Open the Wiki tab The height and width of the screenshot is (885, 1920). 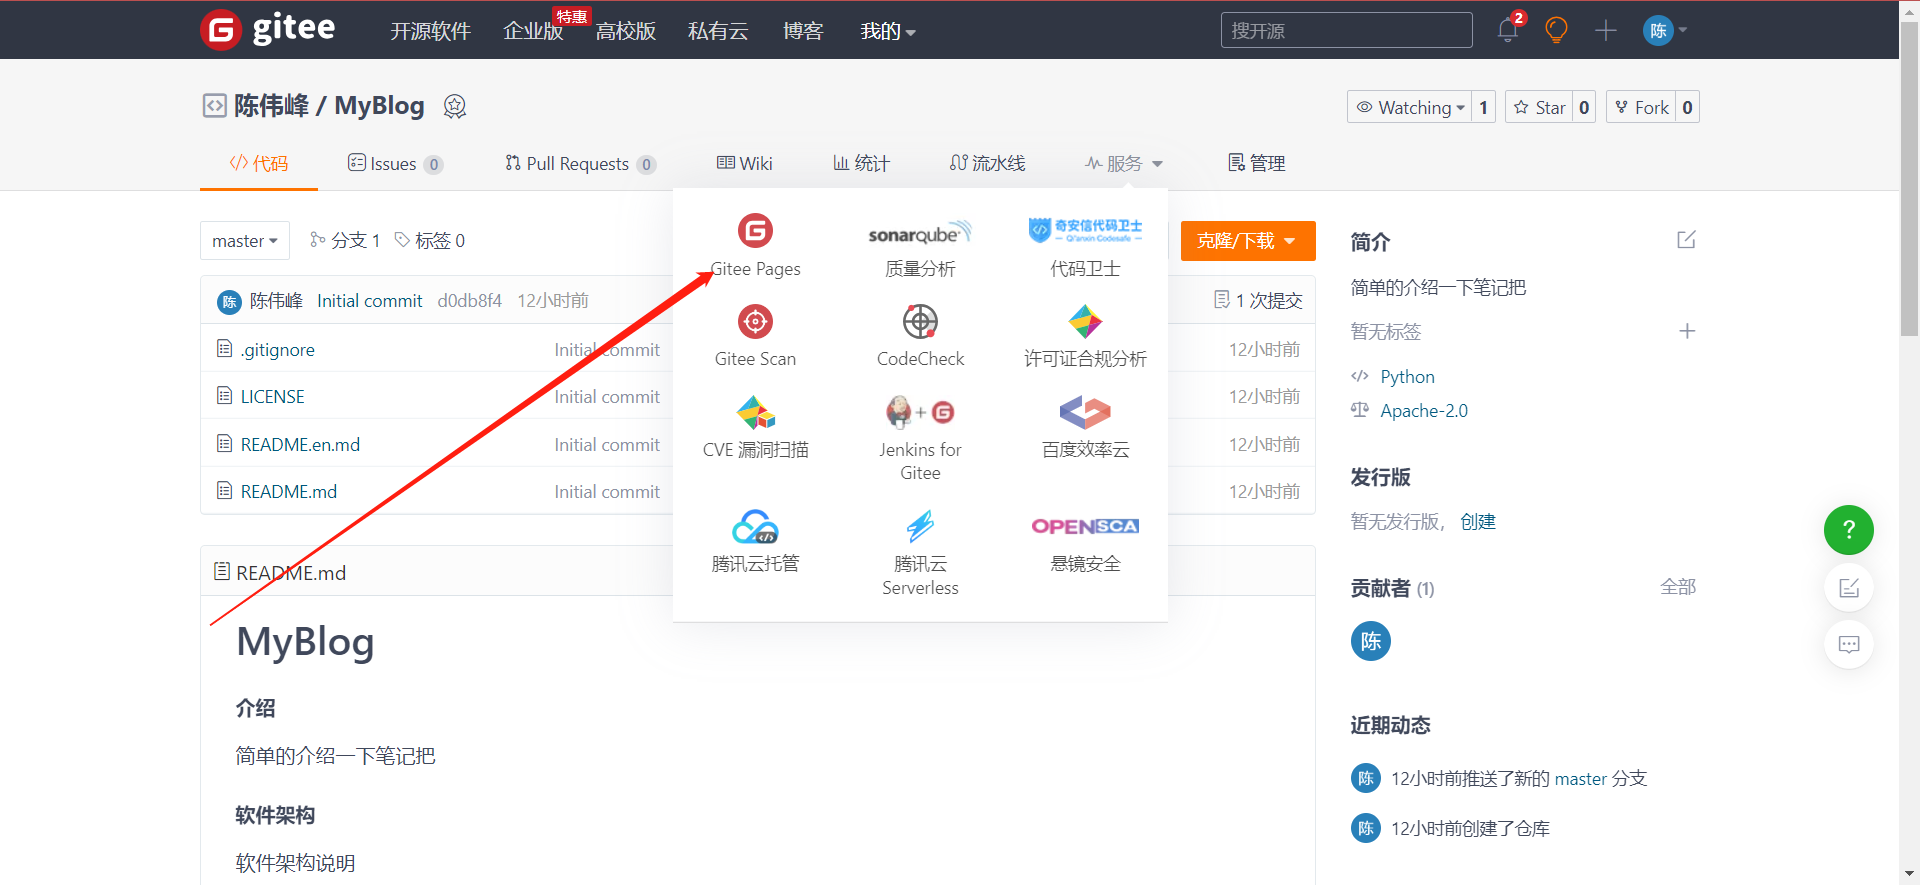(745, 163)
